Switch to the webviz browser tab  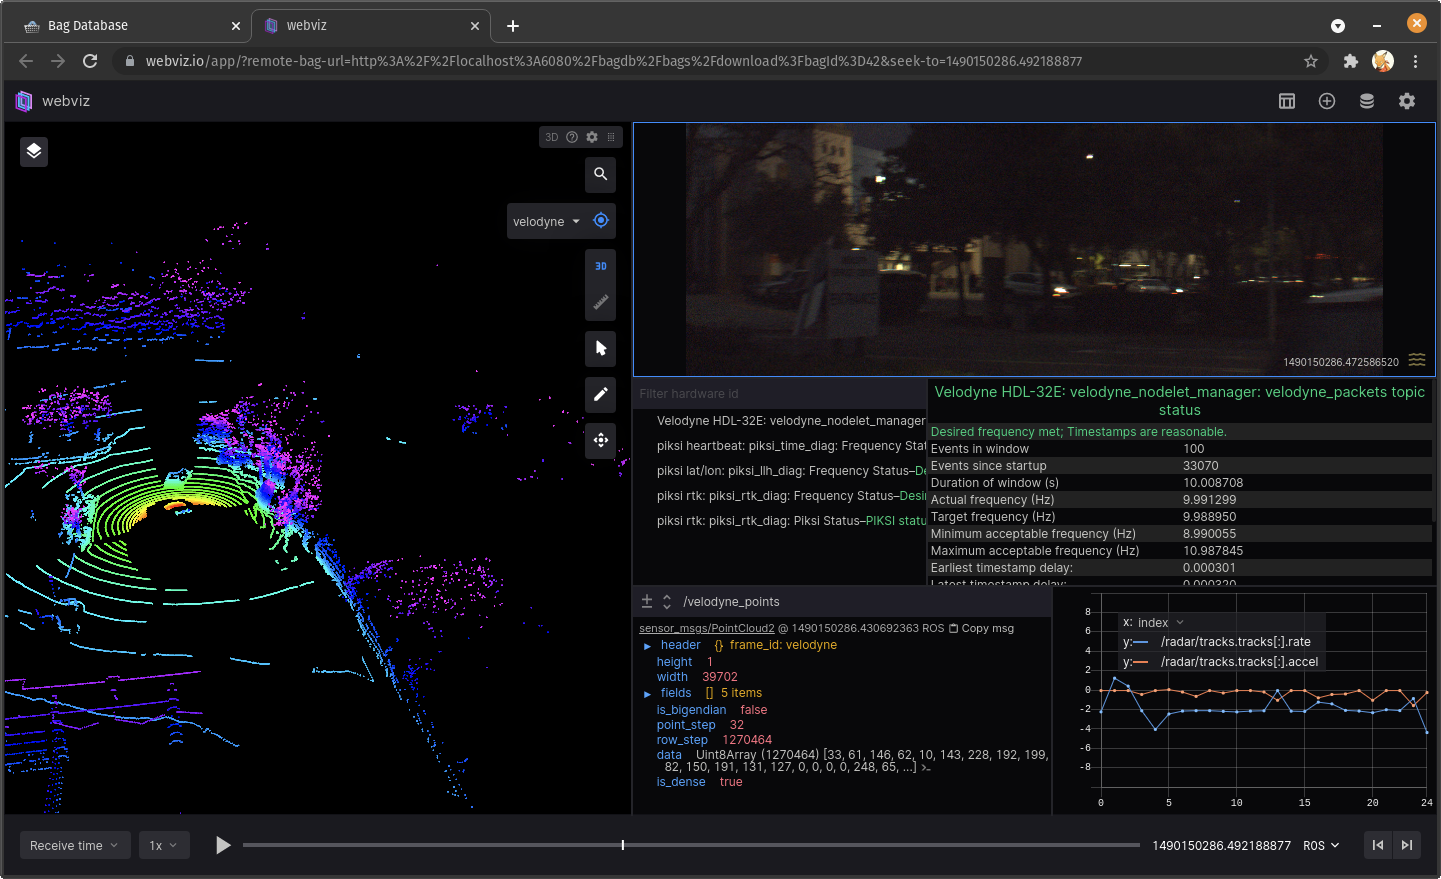pyautogui.click(x=370, y=26)
